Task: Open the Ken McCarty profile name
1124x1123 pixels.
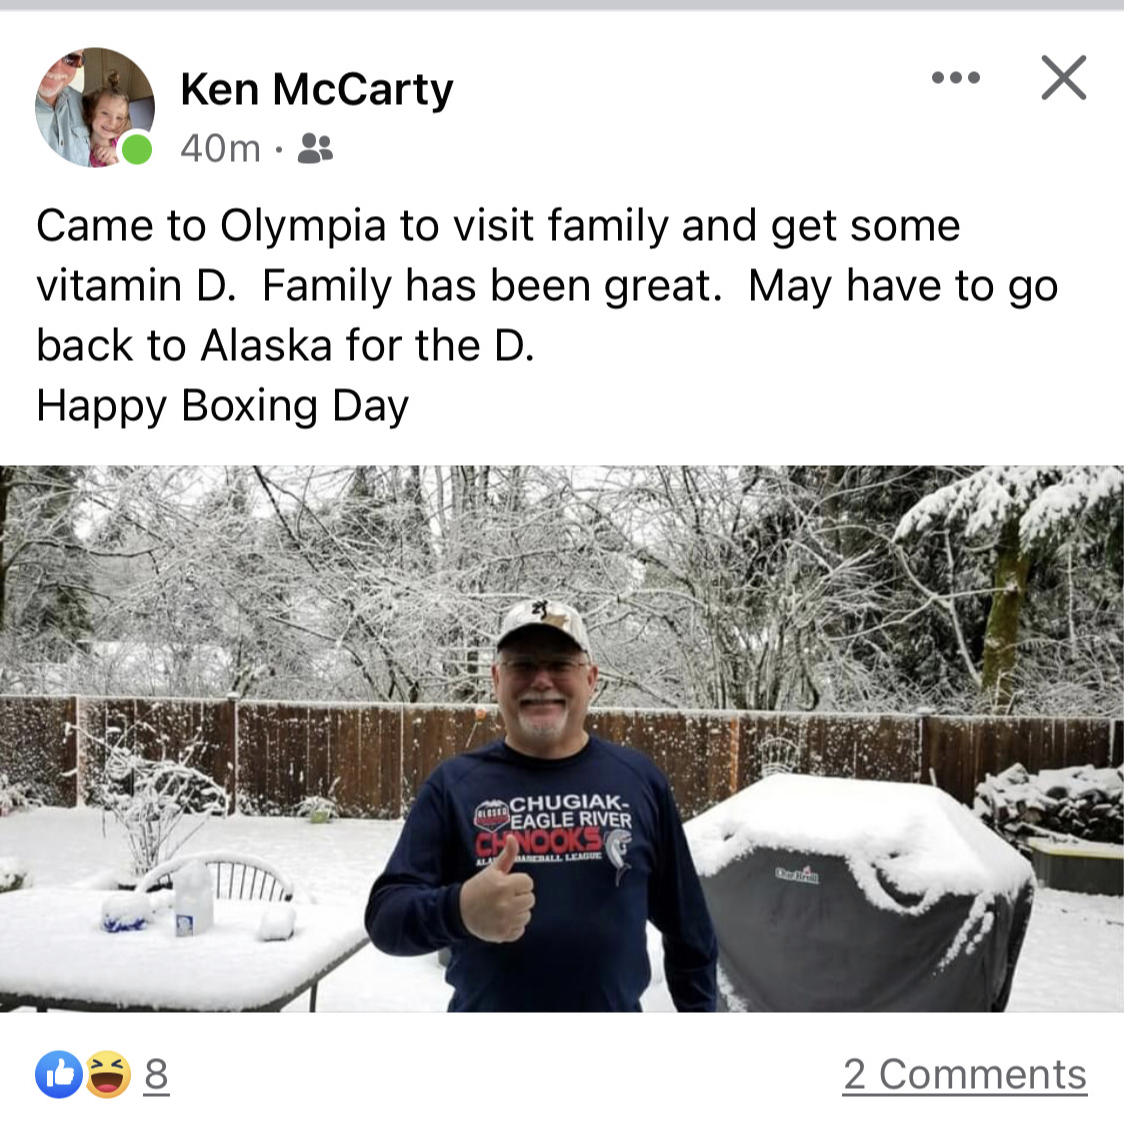Action: click(x=316, y=90)
